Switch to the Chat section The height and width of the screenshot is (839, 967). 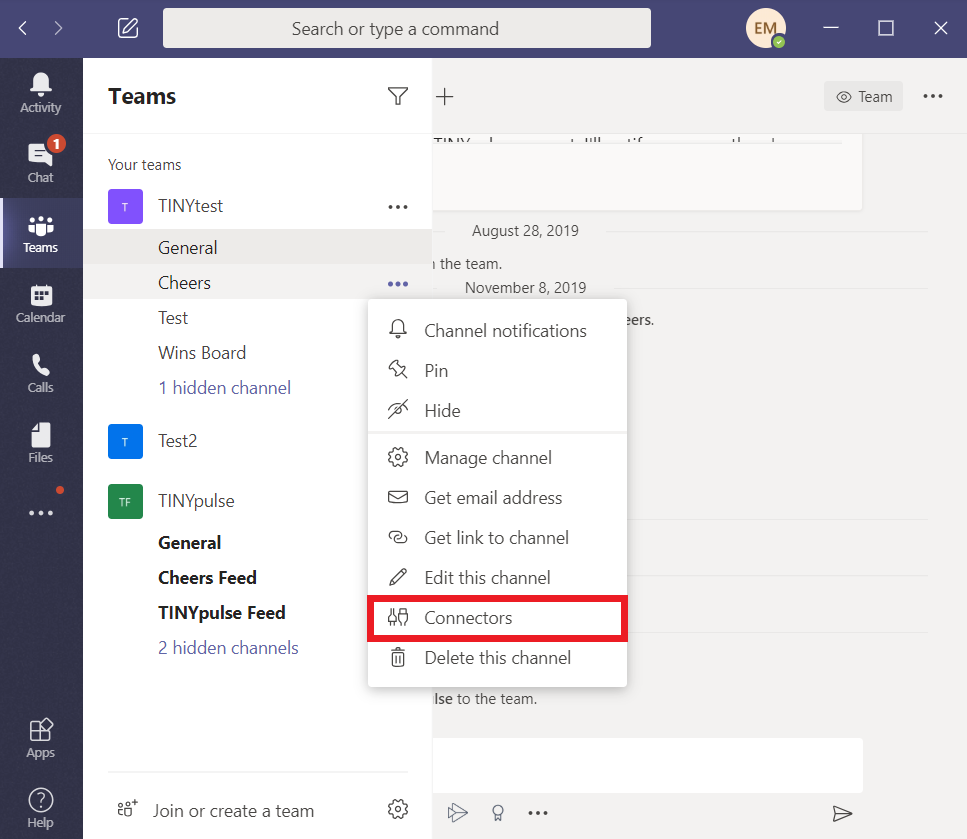click(41, 162)
